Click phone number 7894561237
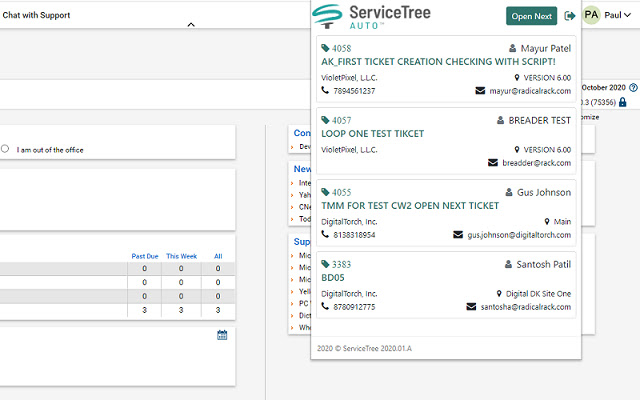The width and height of the screenshot is (640, 400). pyautogui.click(x=354, y=91)
